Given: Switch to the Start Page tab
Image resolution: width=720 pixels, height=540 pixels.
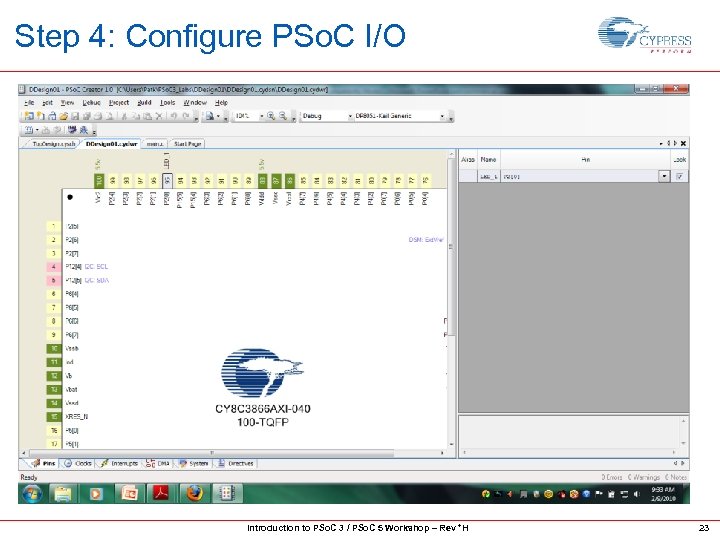Looking at the screenshot, I should coord(187,144).
